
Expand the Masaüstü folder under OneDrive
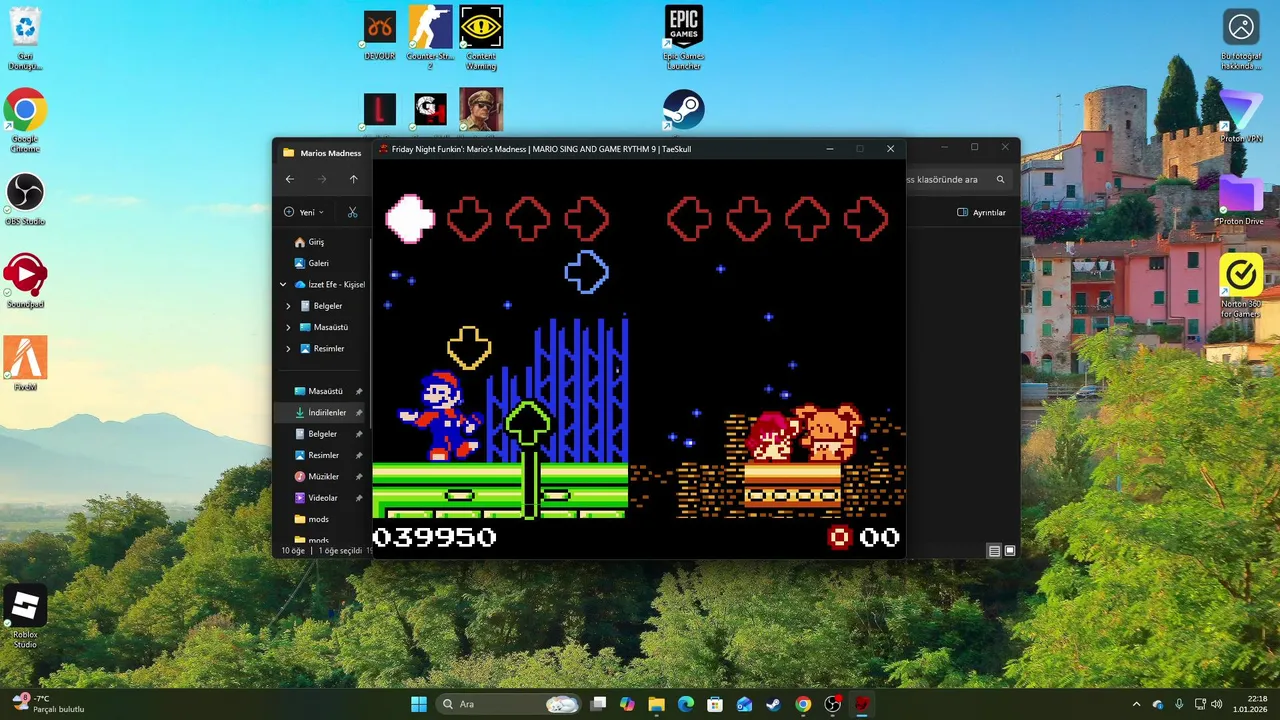coord(289,327)
